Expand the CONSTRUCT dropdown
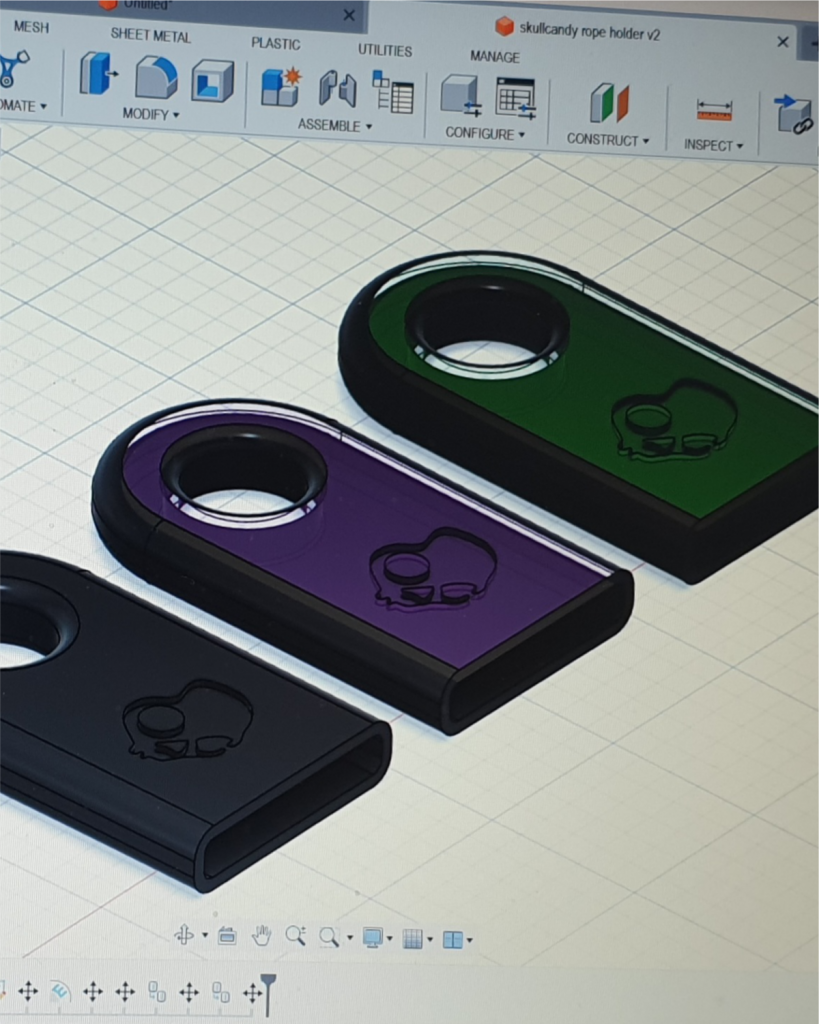This screenshot has width=819, height=1024. pos(607,140)
